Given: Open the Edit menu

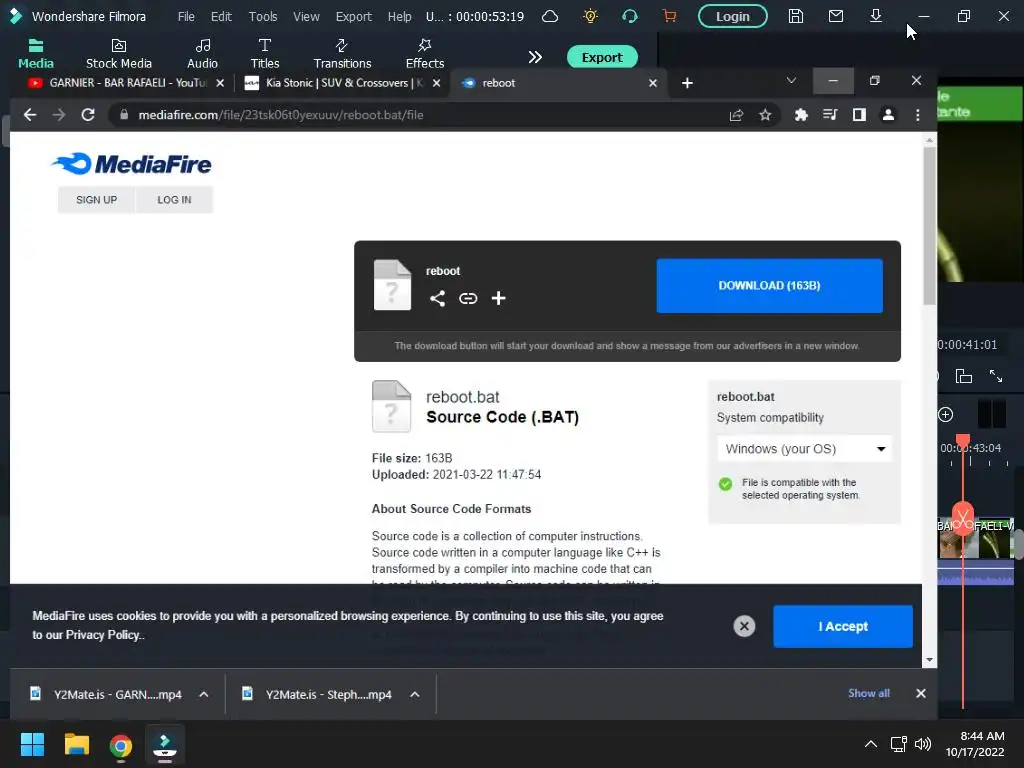Looking at the screenshot, I should click(x=221, y=16).
